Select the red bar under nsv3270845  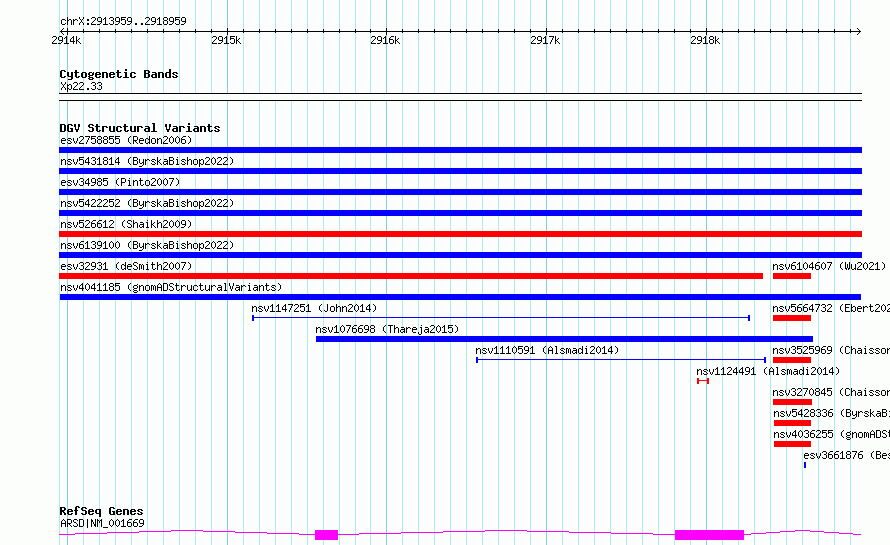click(792, 402)
